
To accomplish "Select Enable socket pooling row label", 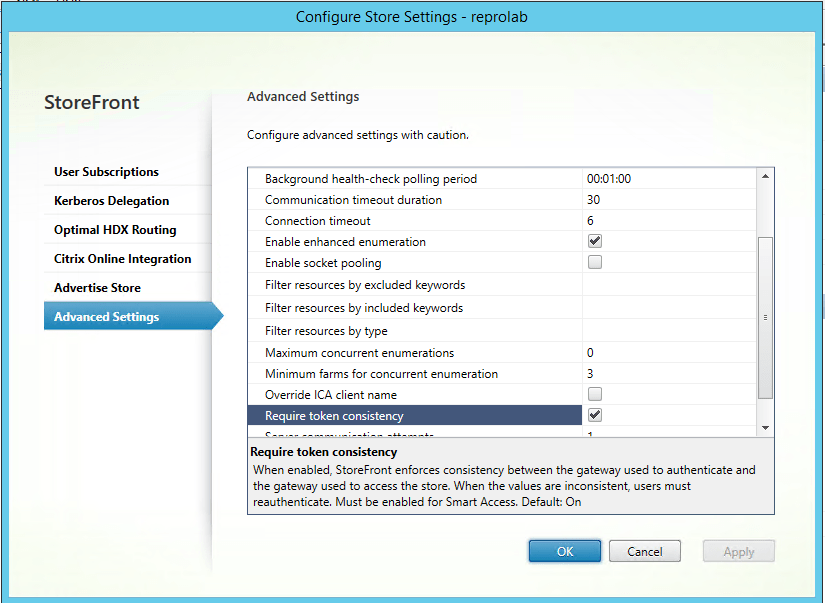I will click(323, 263).
